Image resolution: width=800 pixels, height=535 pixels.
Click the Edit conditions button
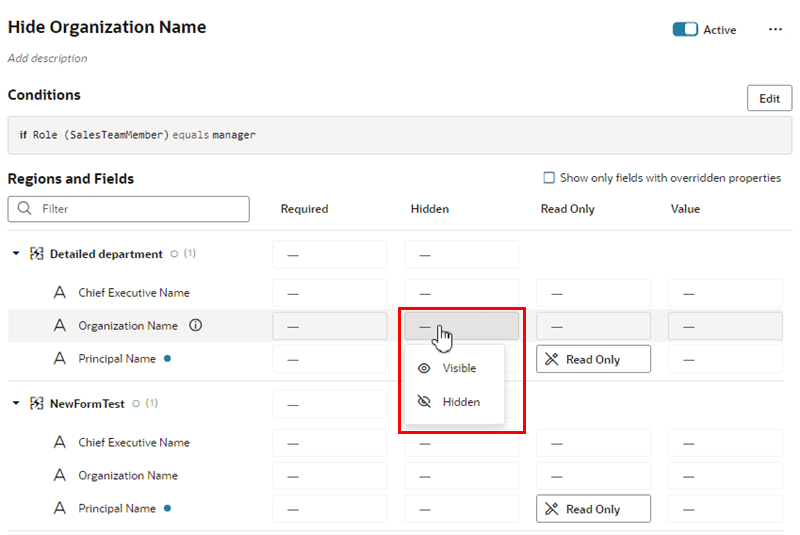769,98
